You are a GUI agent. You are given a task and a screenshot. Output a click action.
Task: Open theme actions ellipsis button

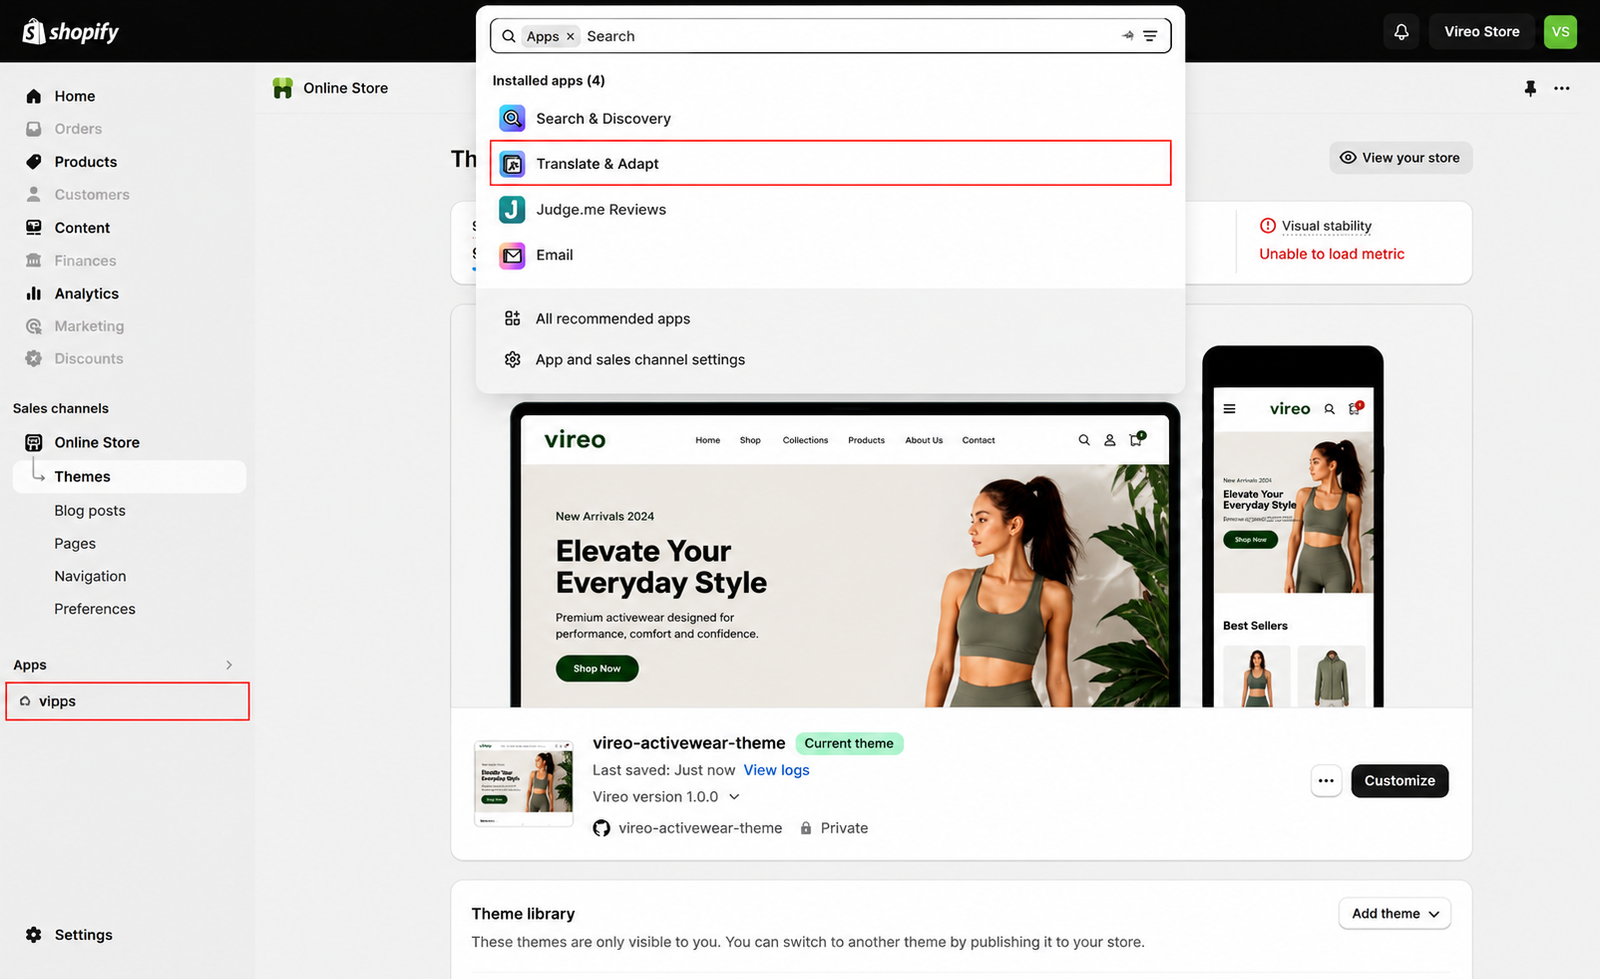[1326, 781]
